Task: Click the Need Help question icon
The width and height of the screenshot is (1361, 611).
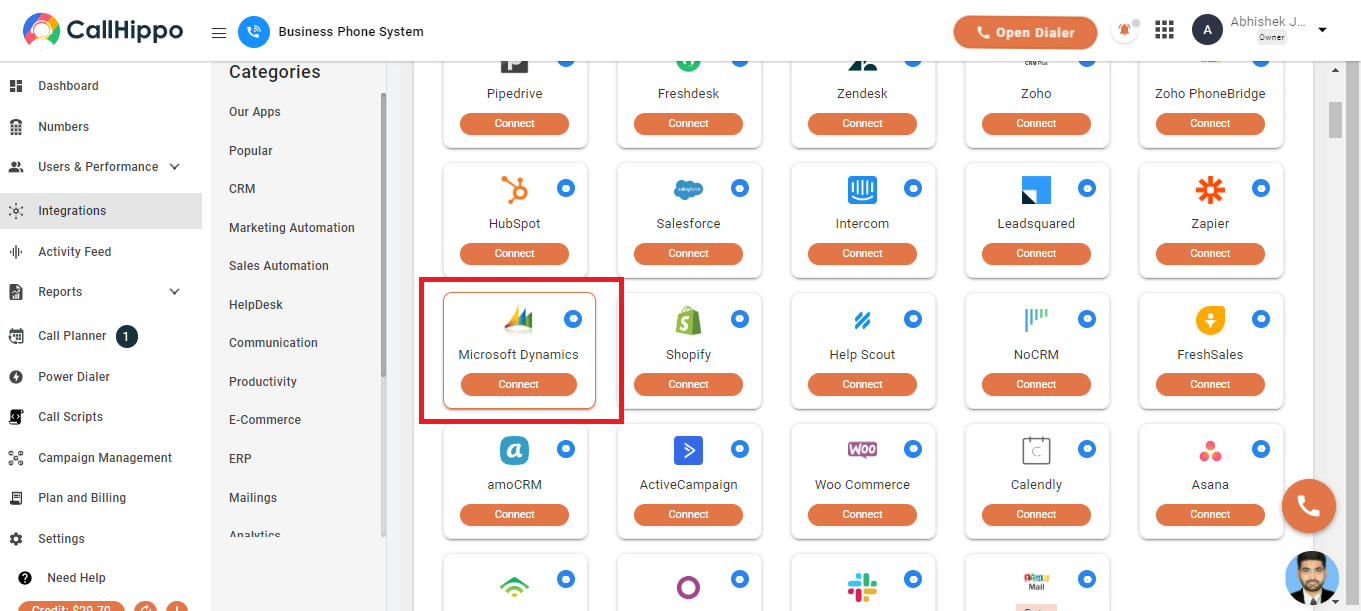Action: coord(25,578)
